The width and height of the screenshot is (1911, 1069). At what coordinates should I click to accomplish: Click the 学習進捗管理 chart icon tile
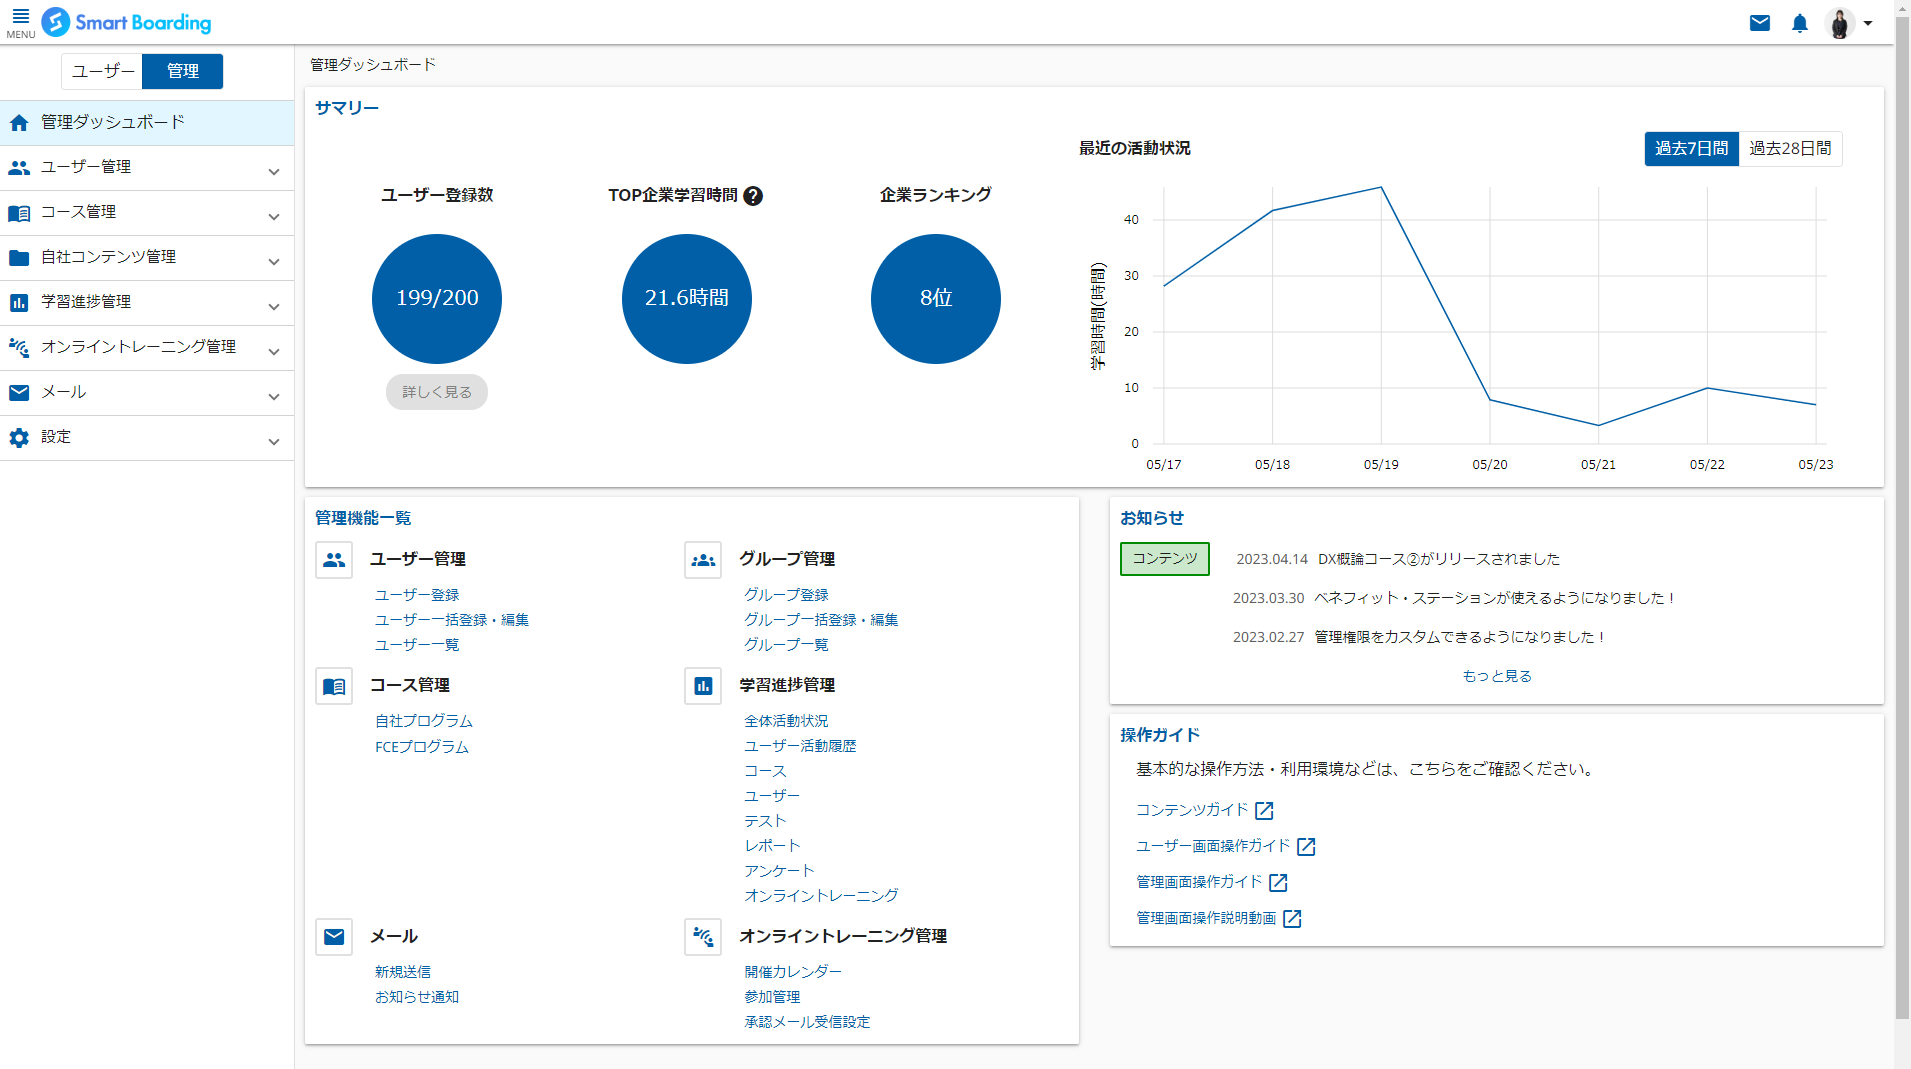pos(703,686)
